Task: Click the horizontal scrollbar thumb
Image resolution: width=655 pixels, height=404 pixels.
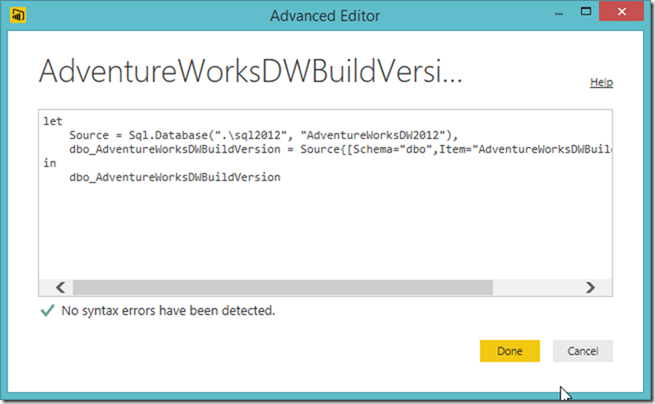Action: click(x=283, y=287)
